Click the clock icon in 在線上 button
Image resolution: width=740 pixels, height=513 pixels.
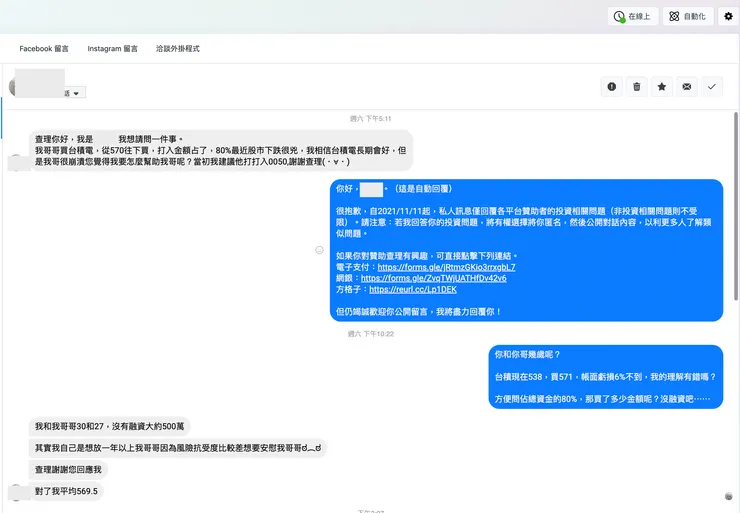click(x=619, y=17)
